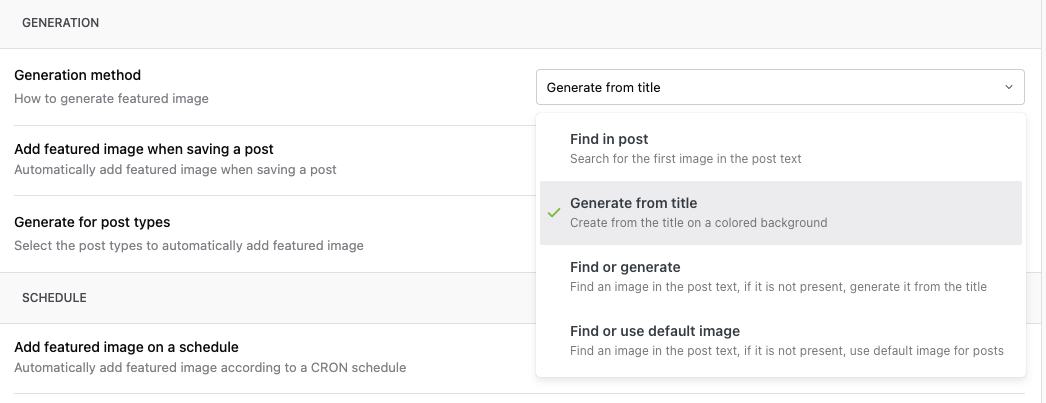Choose "Generate from title" in the list

[633, 203]
